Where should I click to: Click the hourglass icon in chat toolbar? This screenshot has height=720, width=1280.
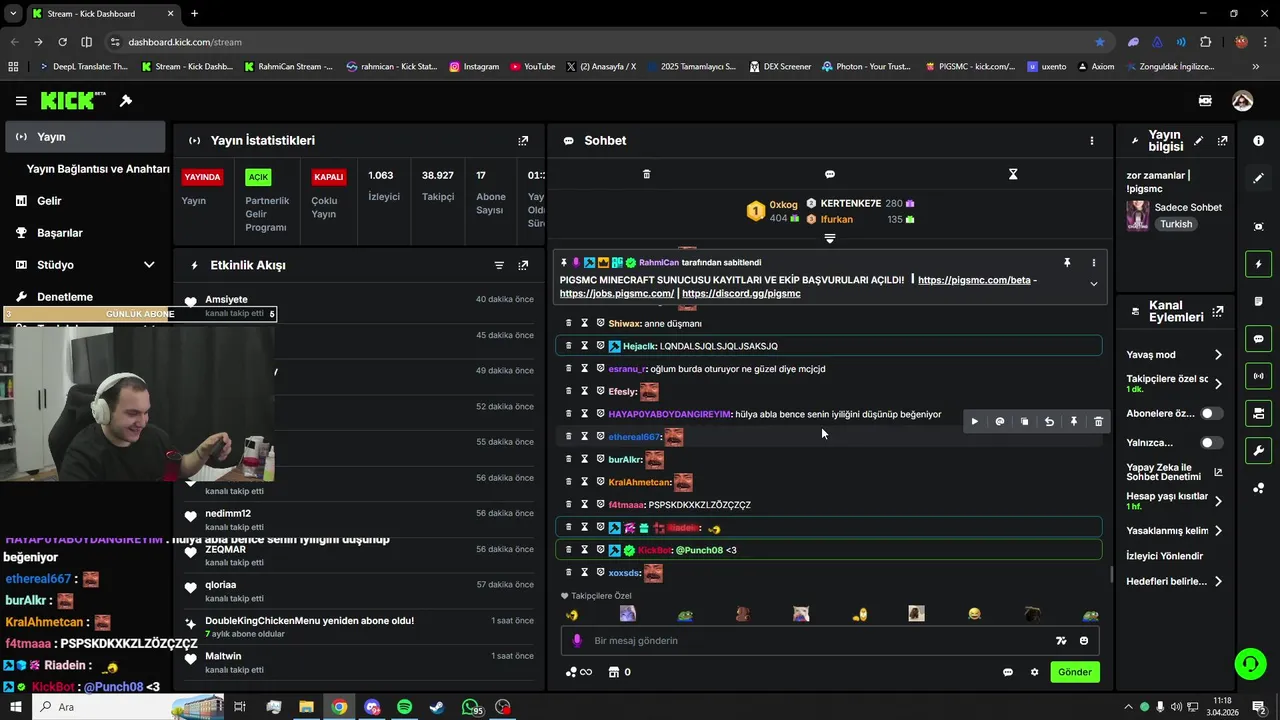1013,174
